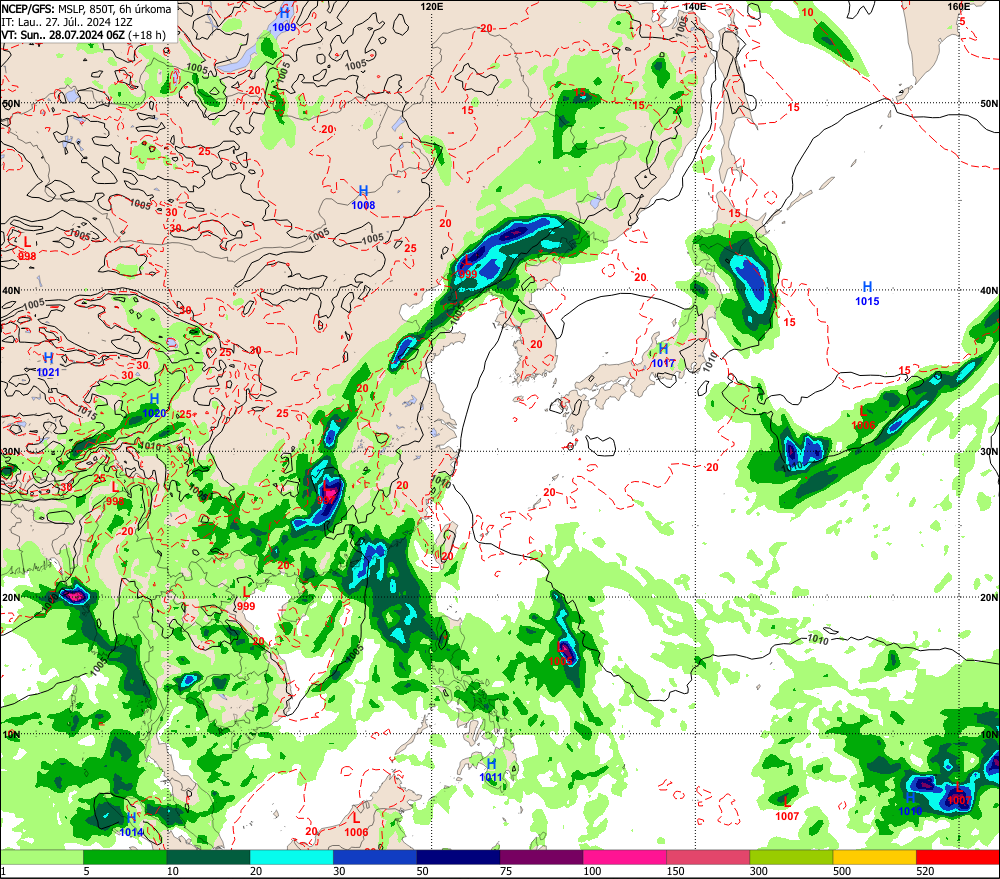Select the dark green 10–20 legend swatch
This screenshot has height=879, width=1000.
click(x=208, y=857)
